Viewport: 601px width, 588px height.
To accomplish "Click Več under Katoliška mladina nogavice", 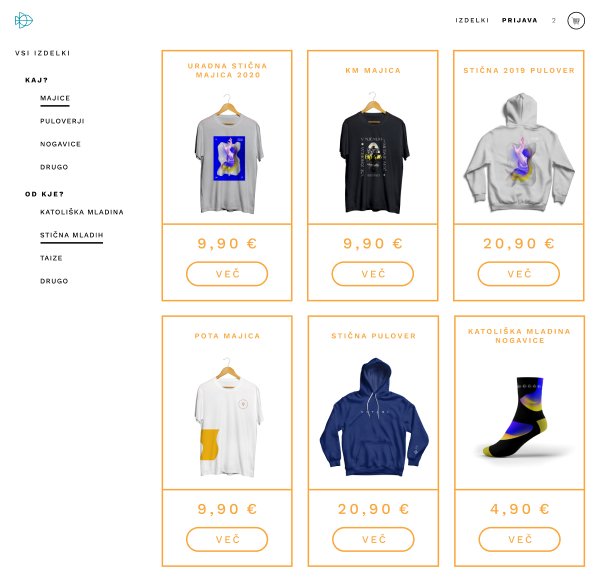I will pos(519,539).
